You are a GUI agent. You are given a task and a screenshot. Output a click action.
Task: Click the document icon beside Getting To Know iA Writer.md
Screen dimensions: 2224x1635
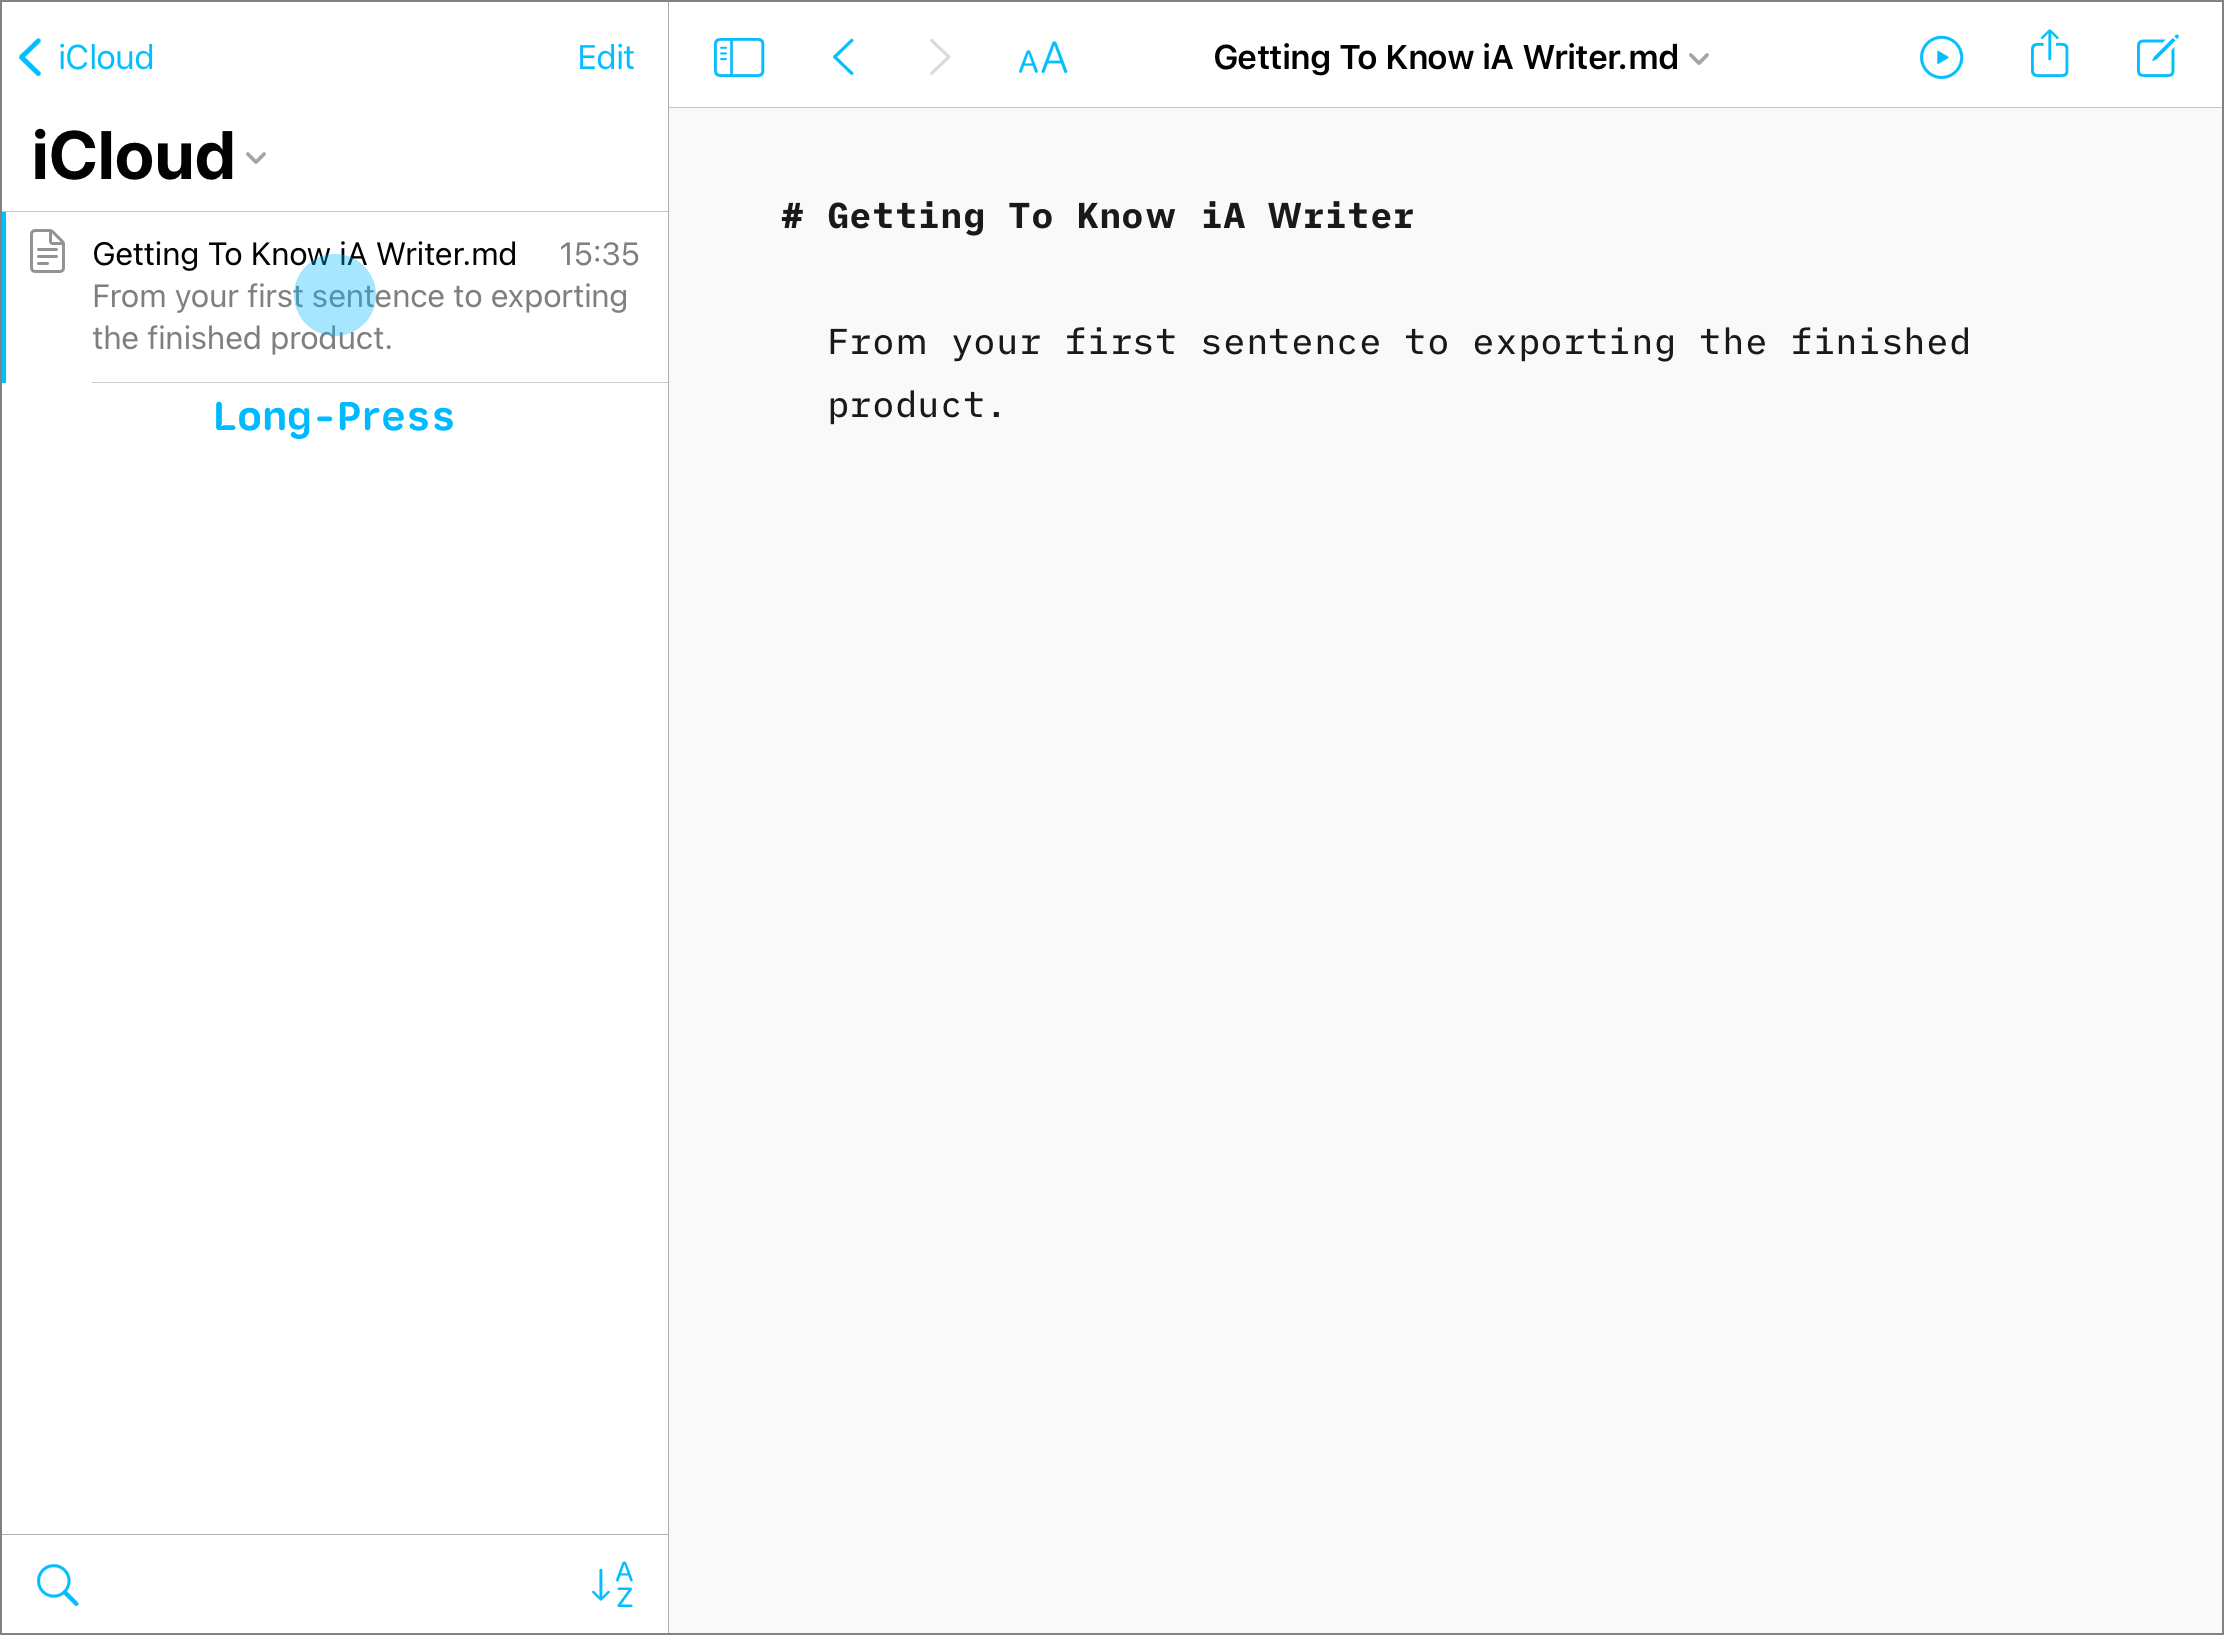(47, 251)
